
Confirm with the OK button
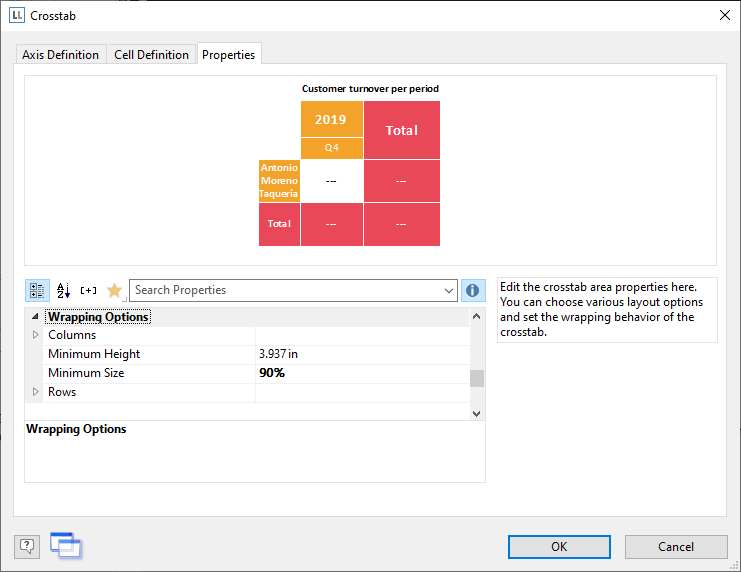(559, 546)
